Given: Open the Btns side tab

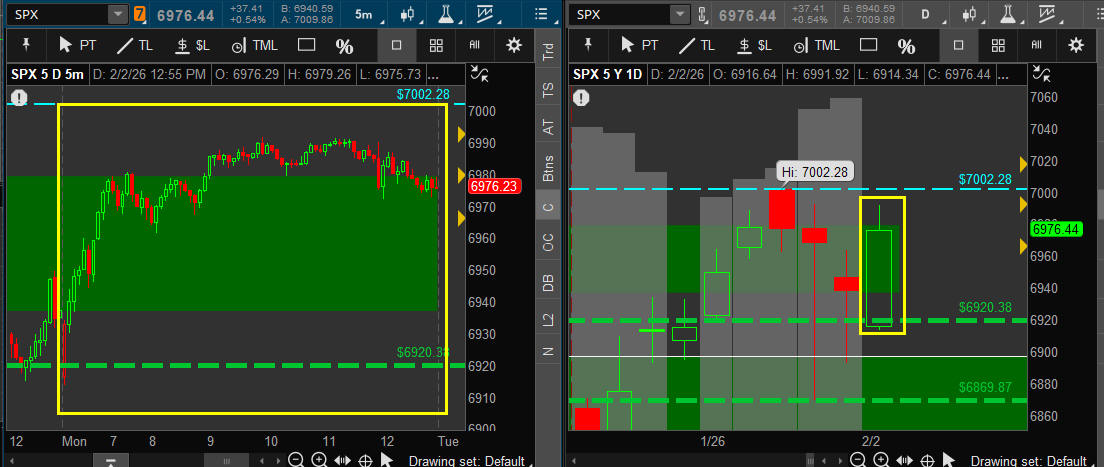Looking at the screenshot, I should click(x=548, y=170).
